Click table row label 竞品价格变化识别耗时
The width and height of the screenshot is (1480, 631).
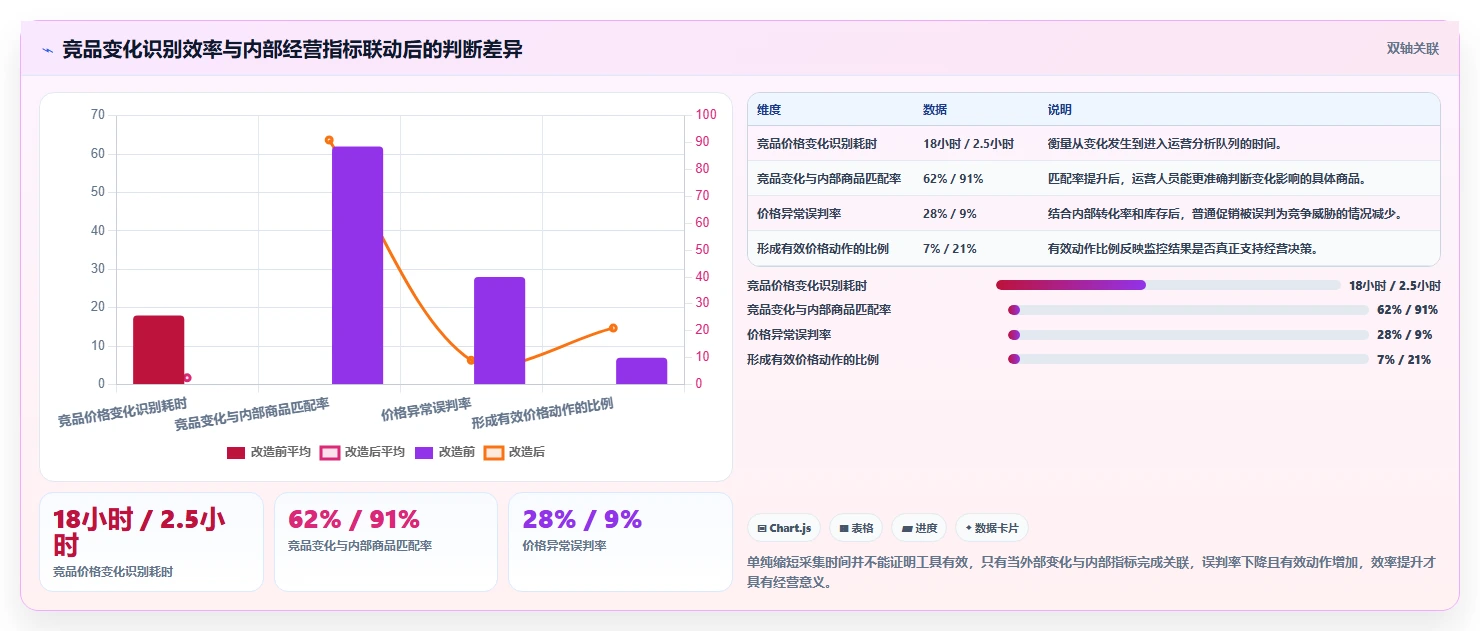[x=817, y=144]
